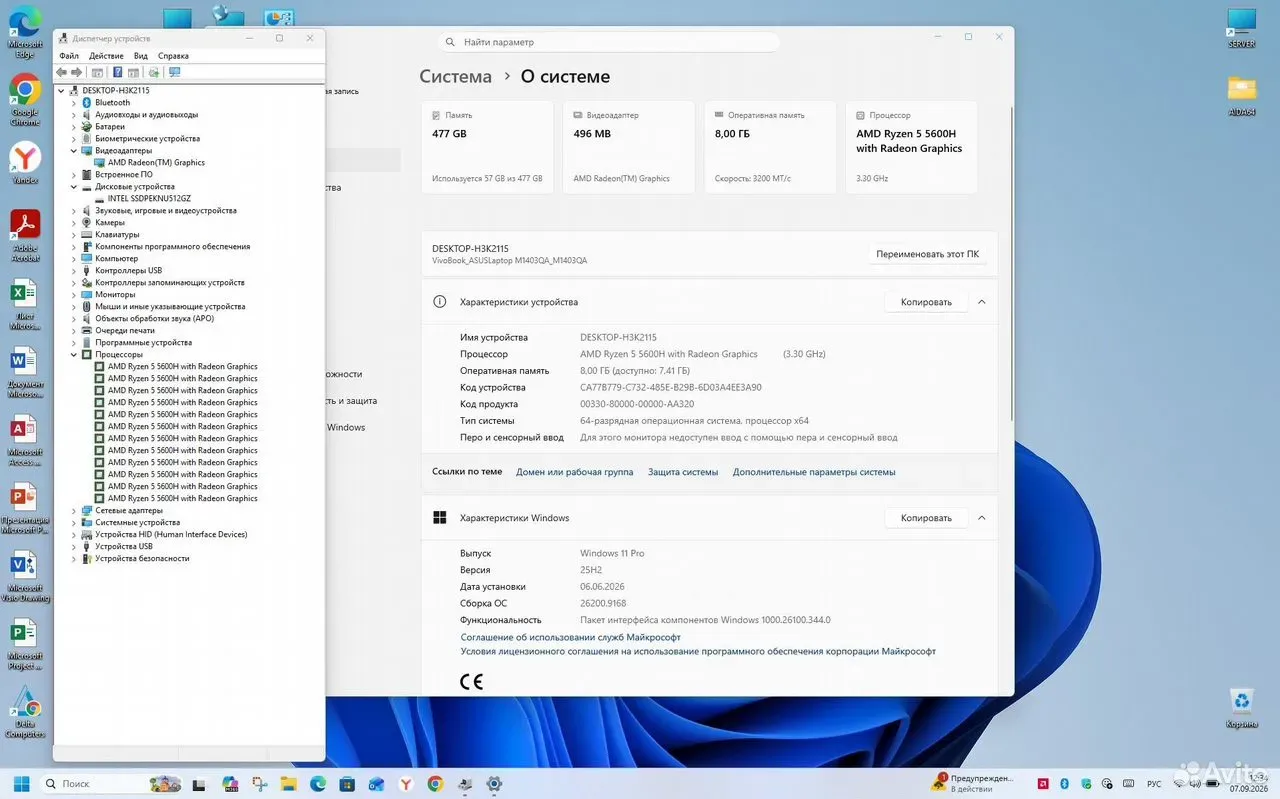Open the Yandex desktop shortcut
Screen dimensions: 1280x799
point(25,164)
